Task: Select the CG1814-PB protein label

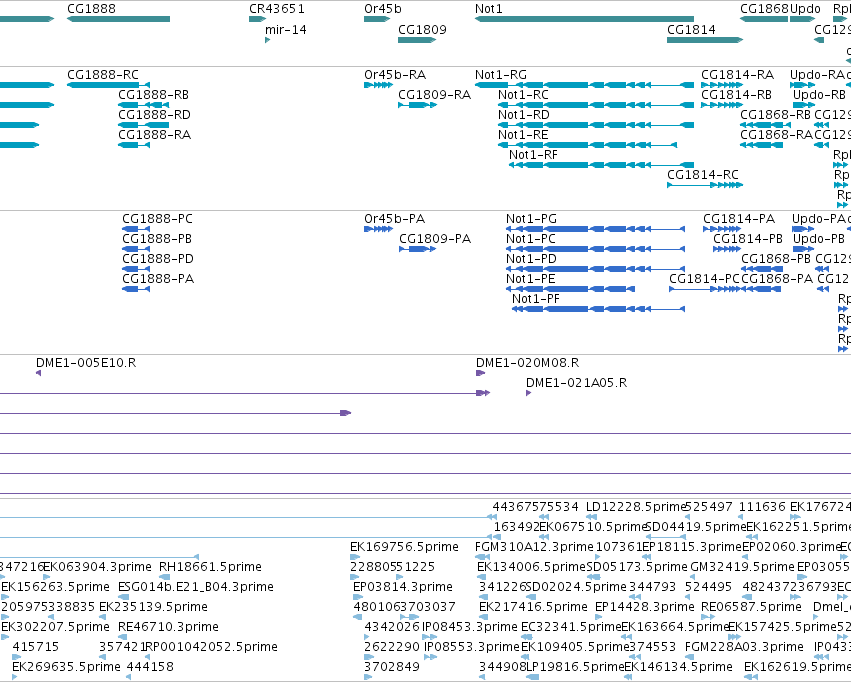Action: [x=748, y=239]
